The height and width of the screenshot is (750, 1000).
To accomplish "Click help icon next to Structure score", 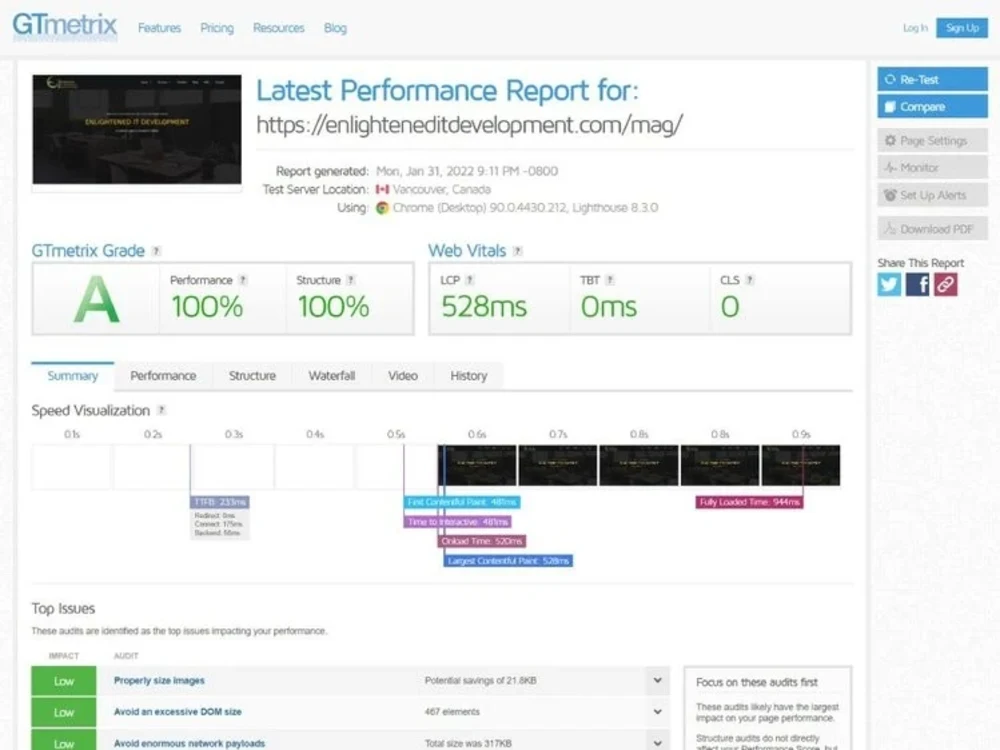I will [350, 280].
